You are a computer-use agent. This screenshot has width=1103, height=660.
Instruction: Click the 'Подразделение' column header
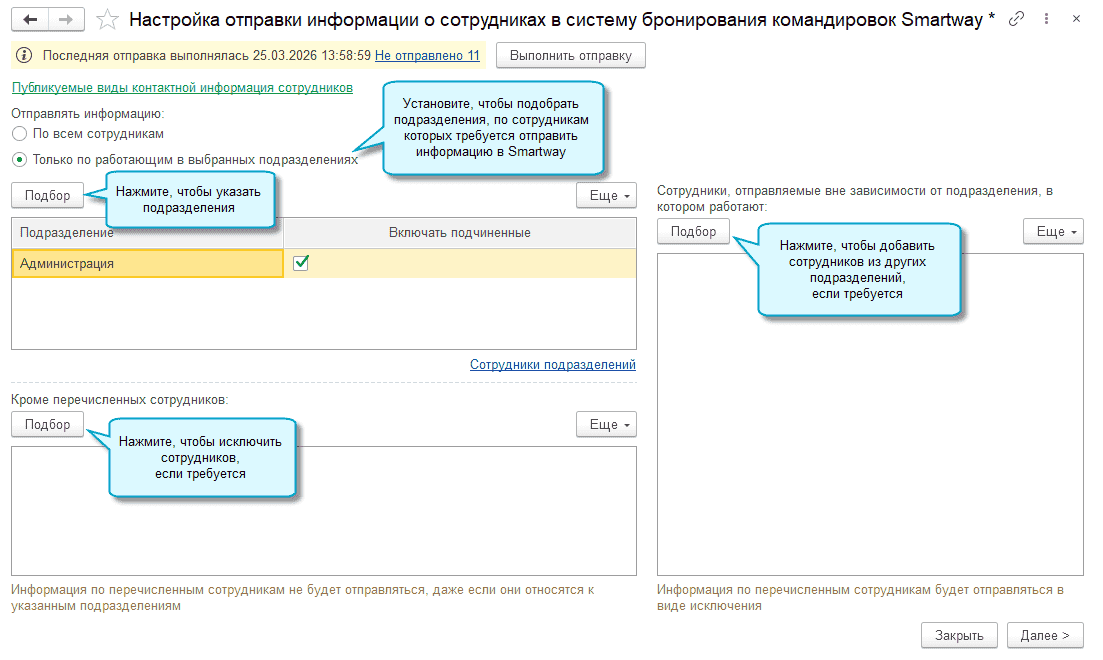[148, 233]
